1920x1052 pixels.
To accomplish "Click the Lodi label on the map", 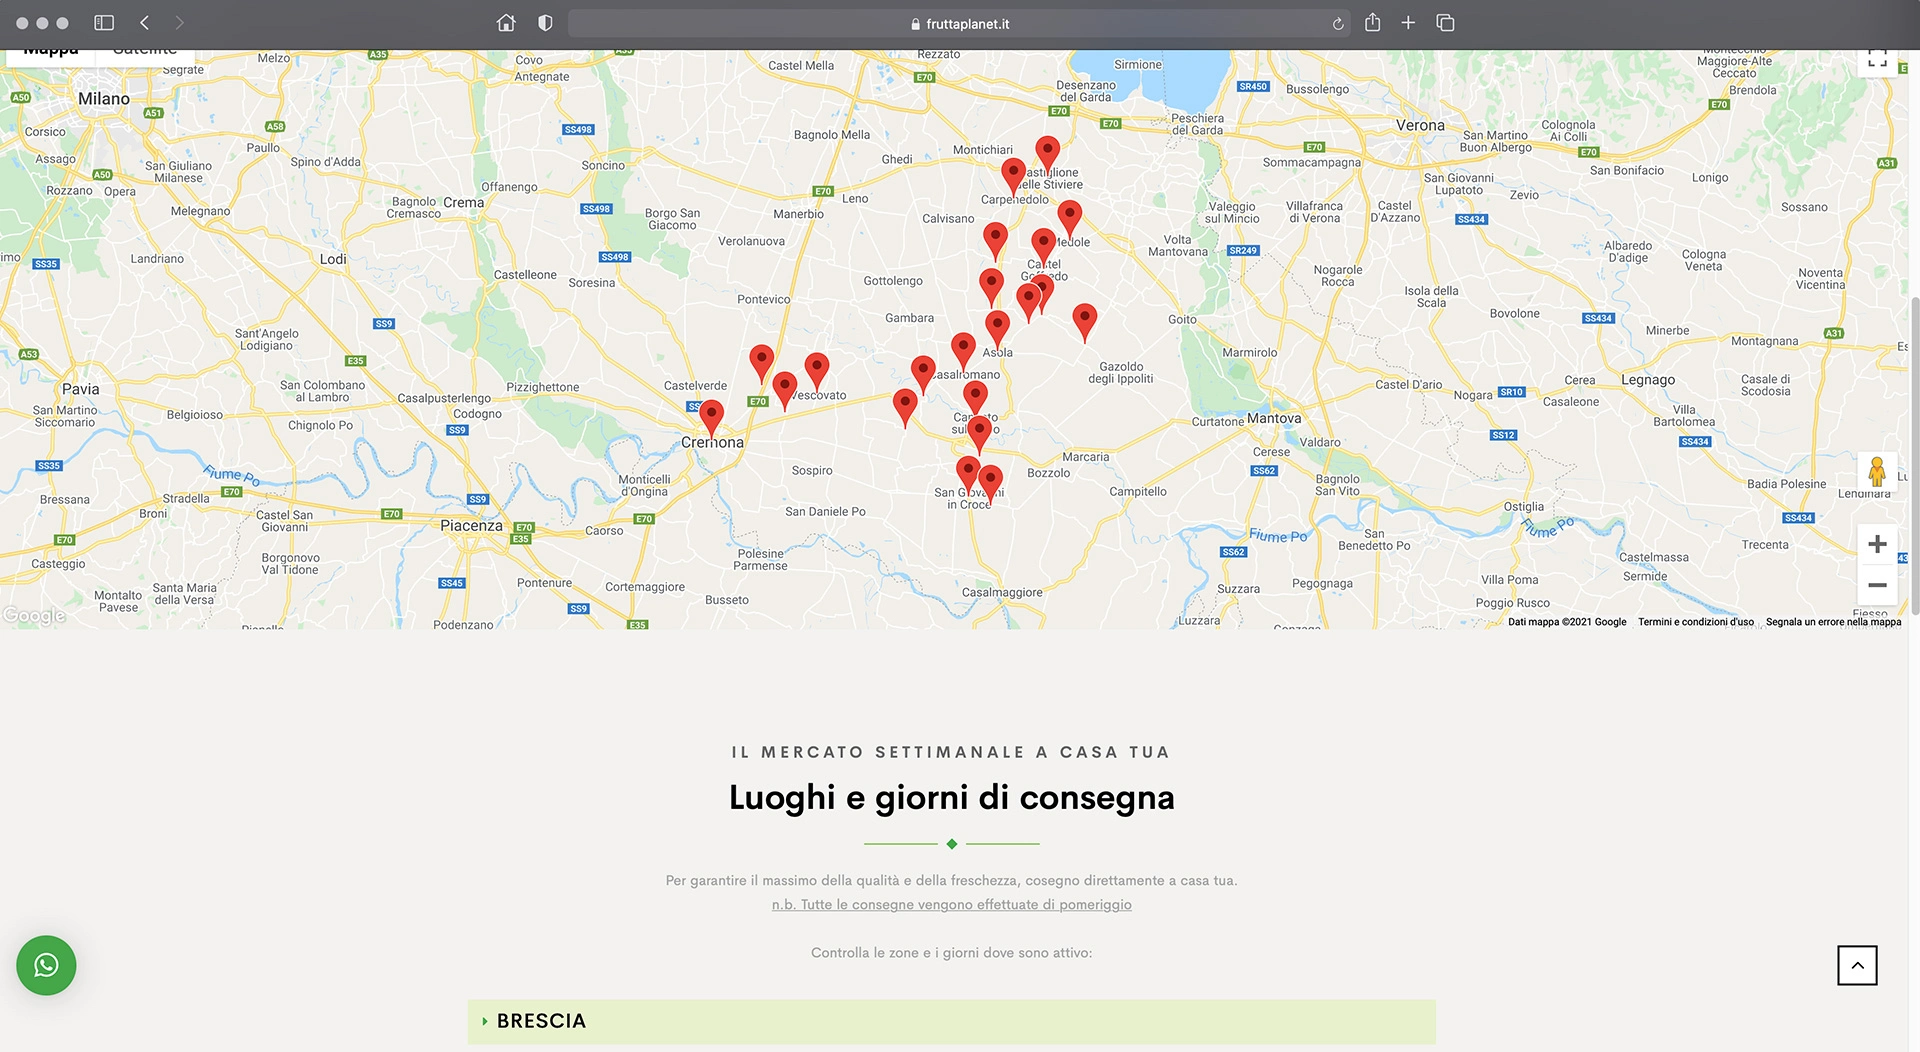I will 333,259.
